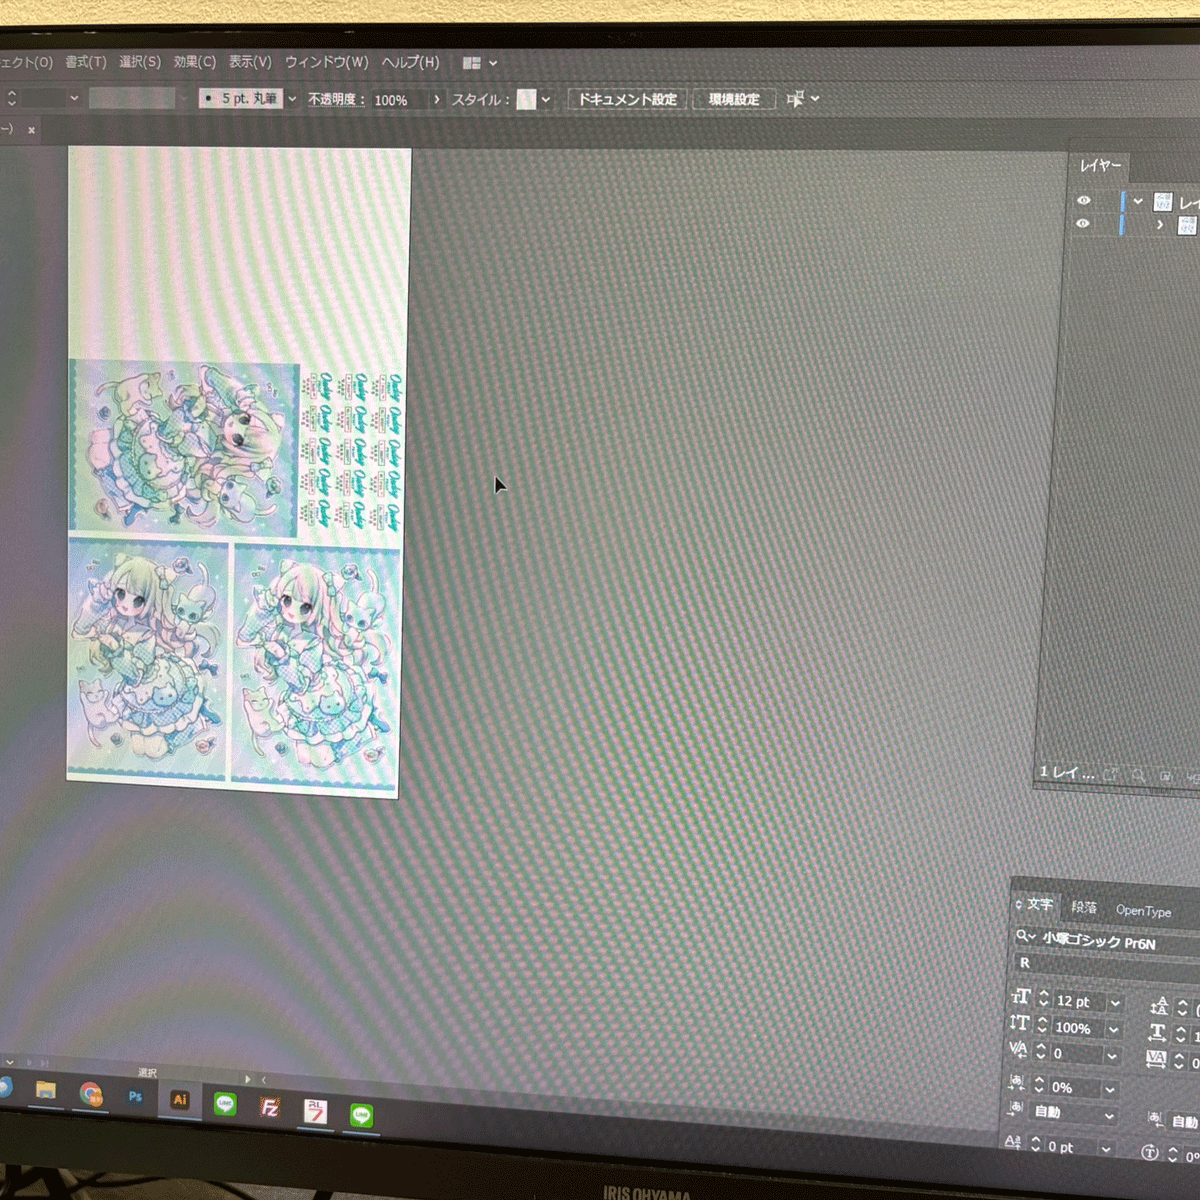Switch to the 段落 tab

coord(1084,907)
